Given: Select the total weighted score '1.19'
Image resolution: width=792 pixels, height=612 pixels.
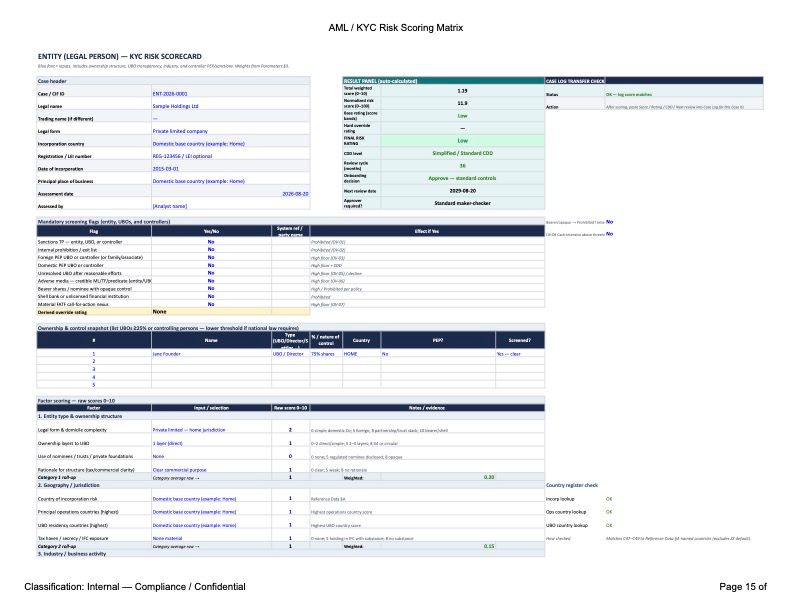Looking at the screenshot, I should coord(462,91).
